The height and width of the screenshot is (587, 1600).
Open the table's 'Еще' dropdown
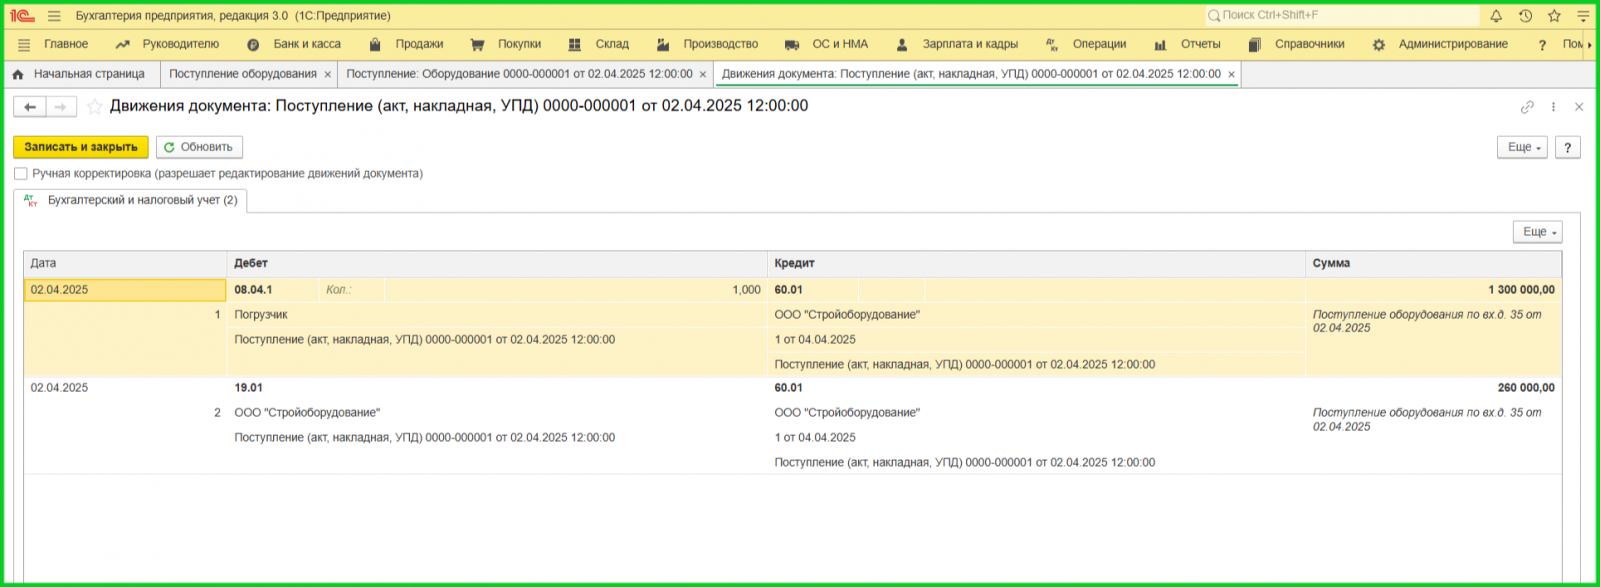(1537, 232)
